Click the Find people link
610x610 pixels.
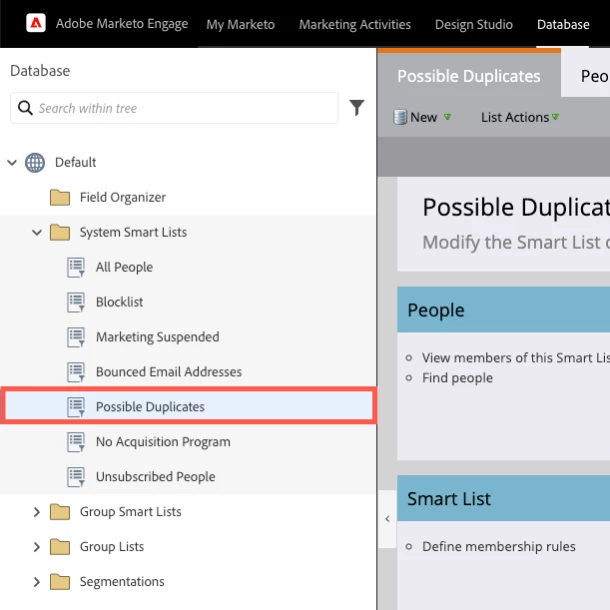click(x=458, y=378)
